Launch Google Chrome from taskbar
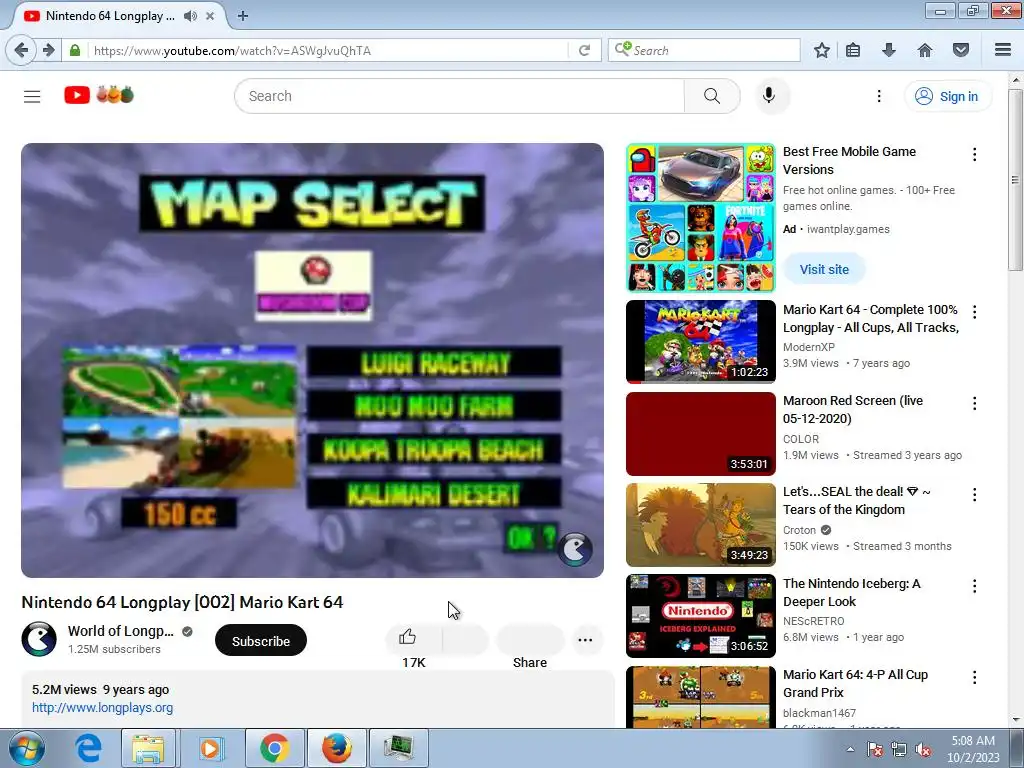 [x=275, y=748]
